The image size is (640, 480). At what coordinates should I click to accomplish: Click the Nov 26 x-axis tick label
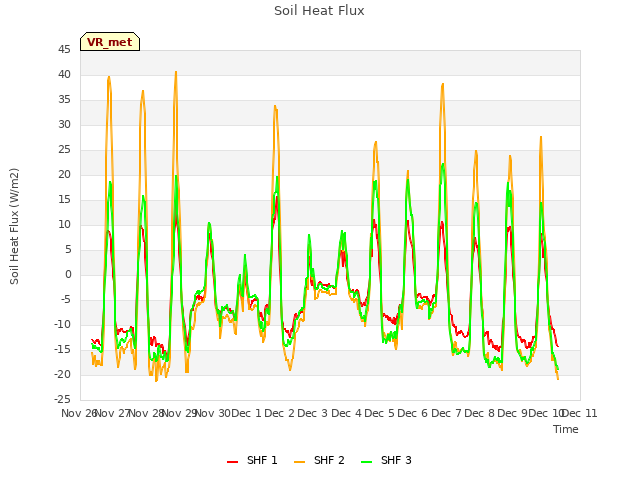tap(79, 413)
